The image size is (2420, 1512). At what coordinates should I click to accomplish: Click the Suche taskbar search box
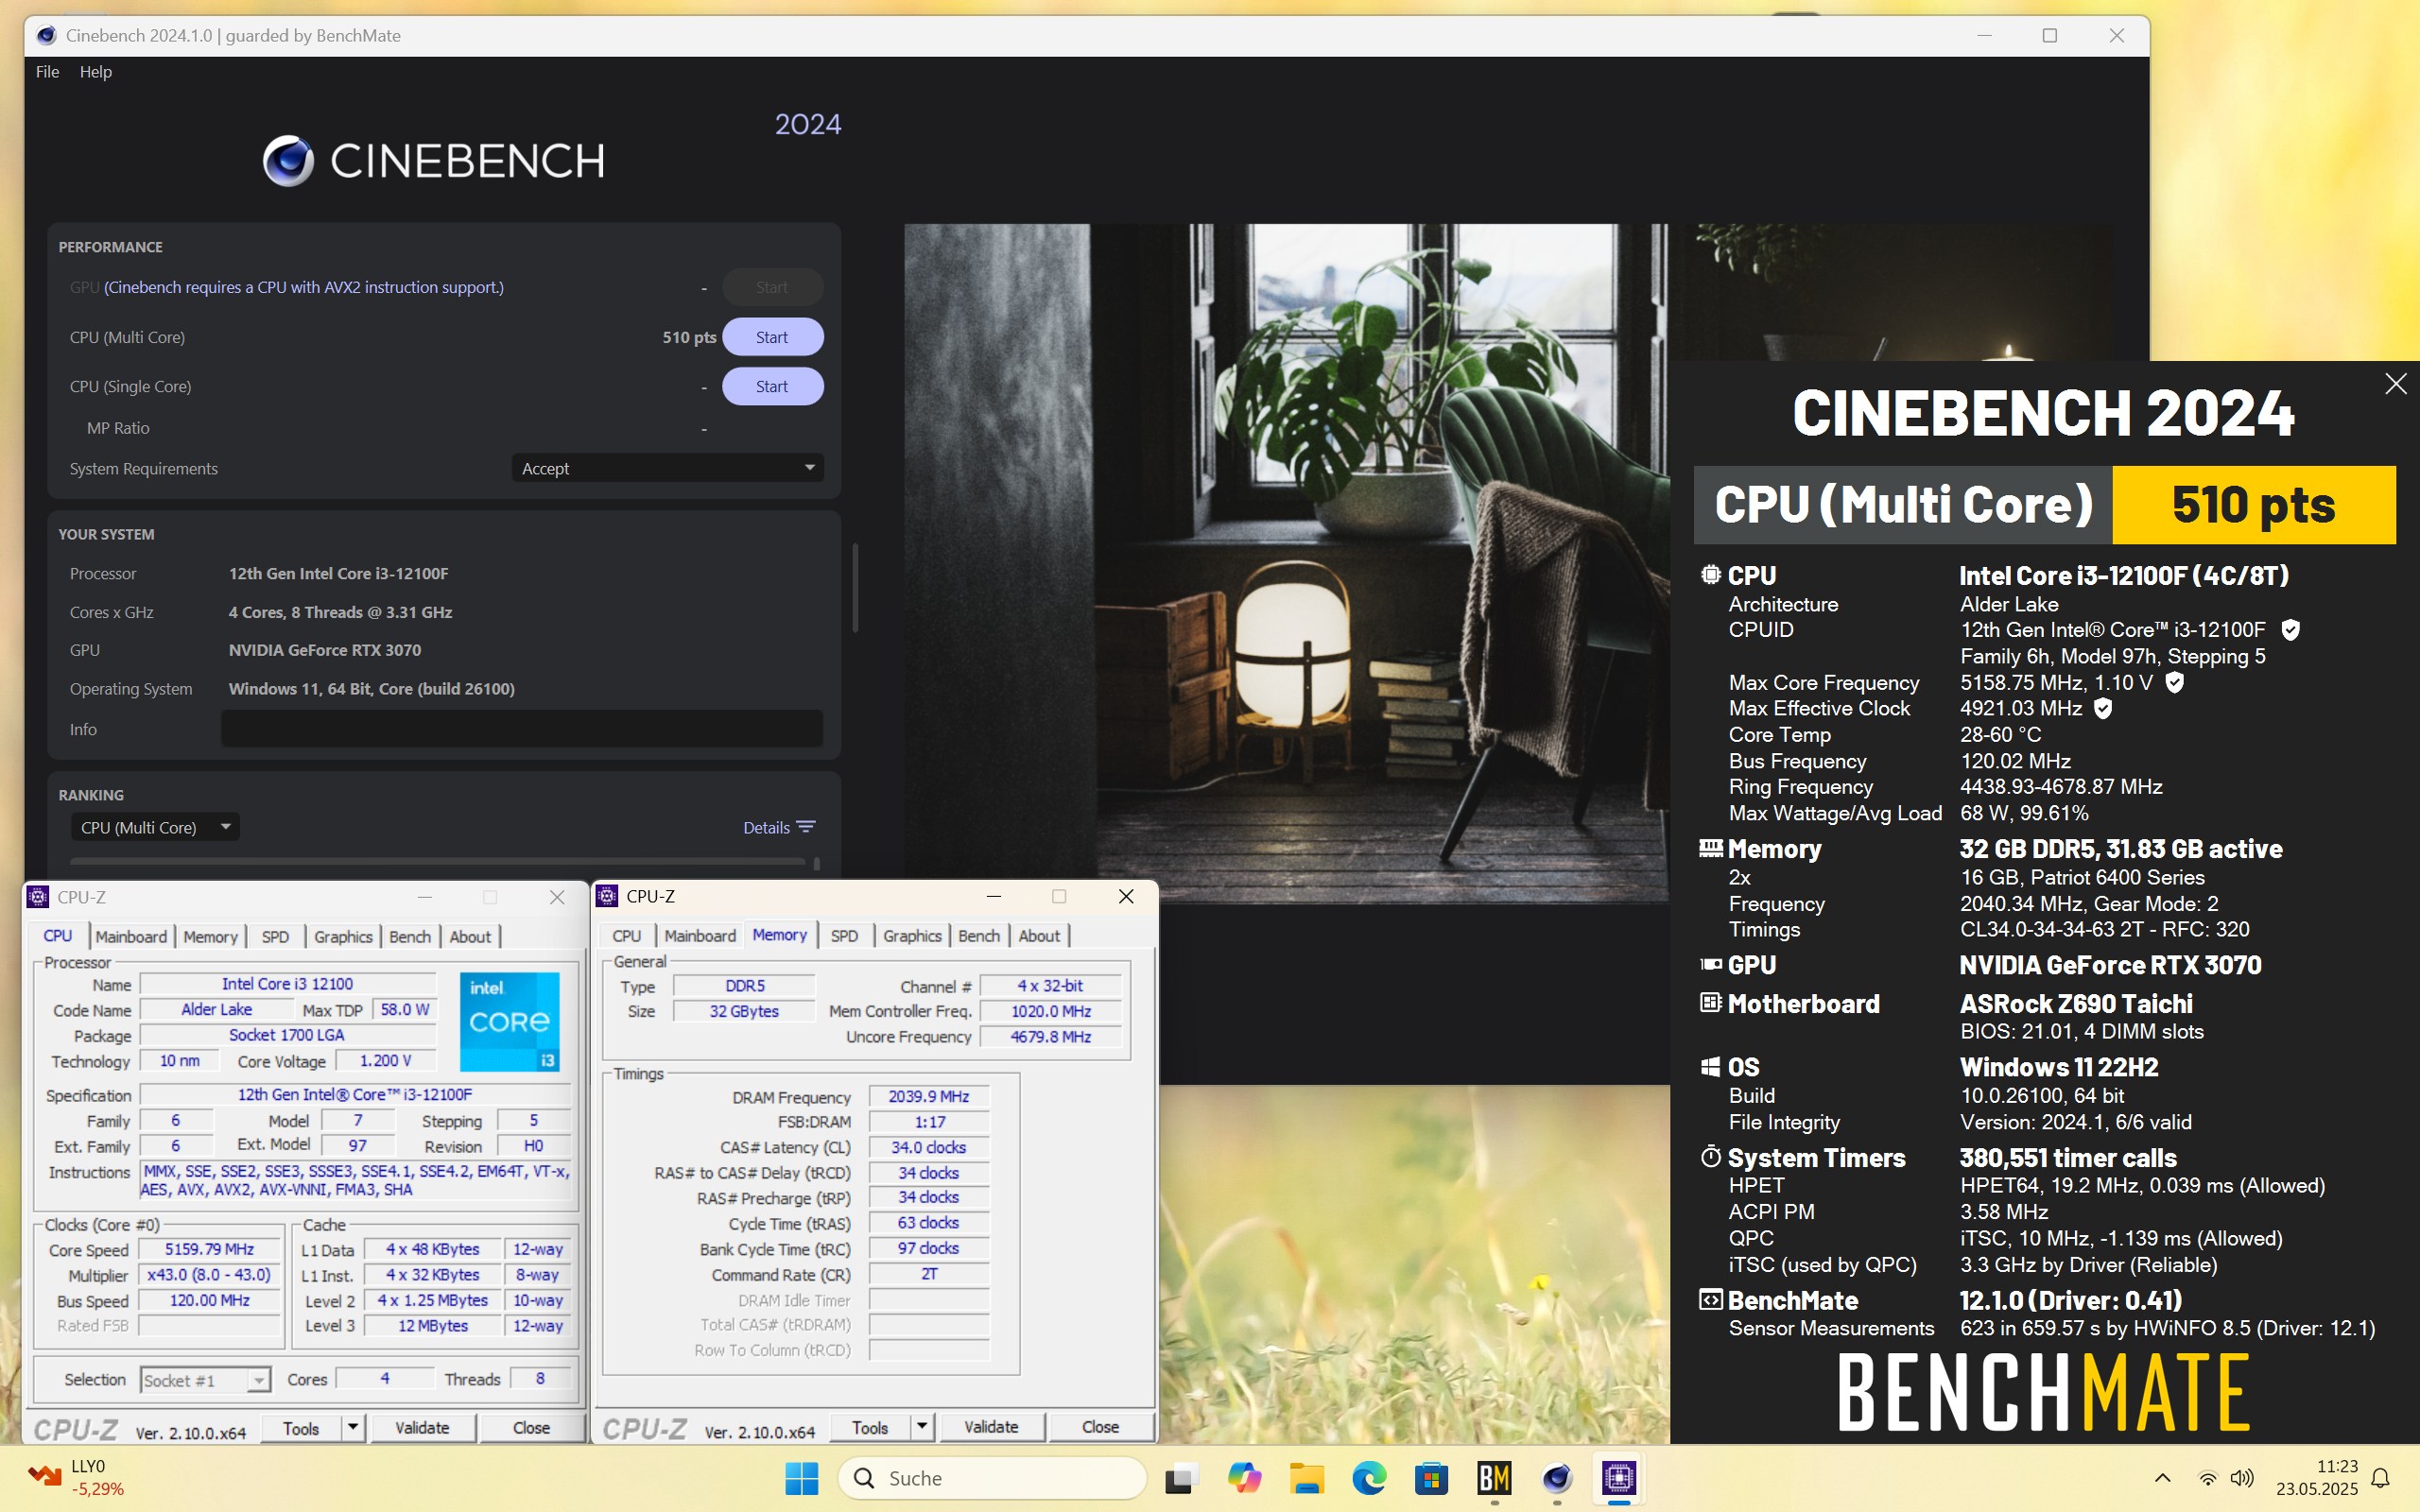tap(992, 1478)
